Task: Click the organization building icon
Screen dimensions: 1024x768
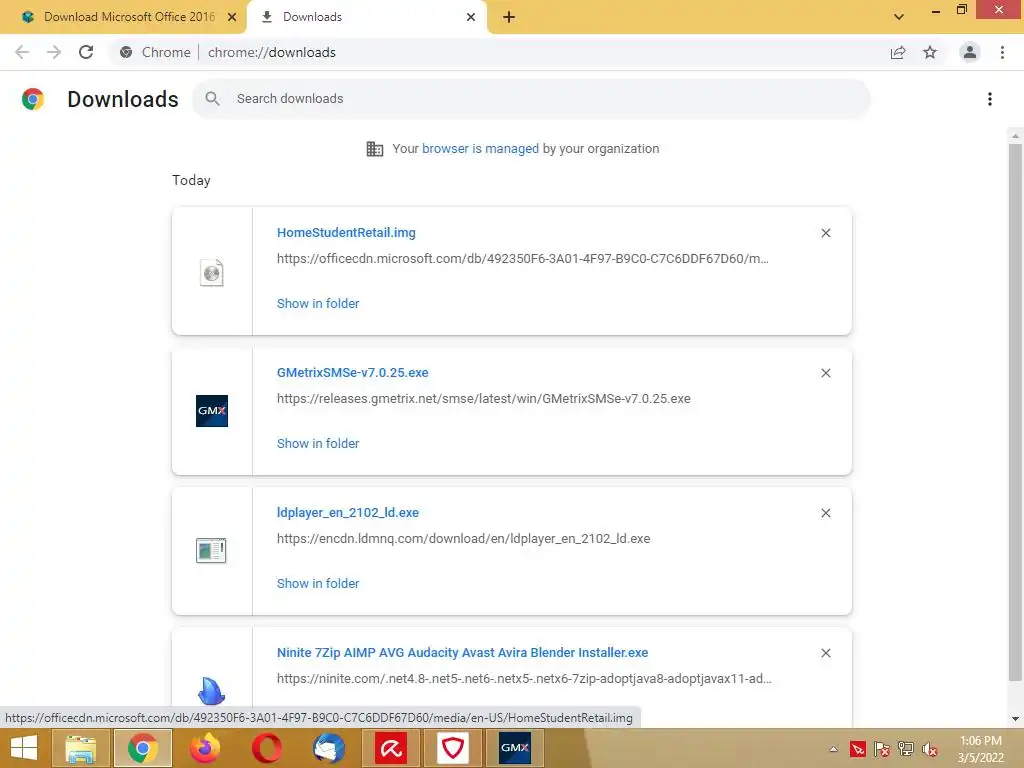Action: 375,149
